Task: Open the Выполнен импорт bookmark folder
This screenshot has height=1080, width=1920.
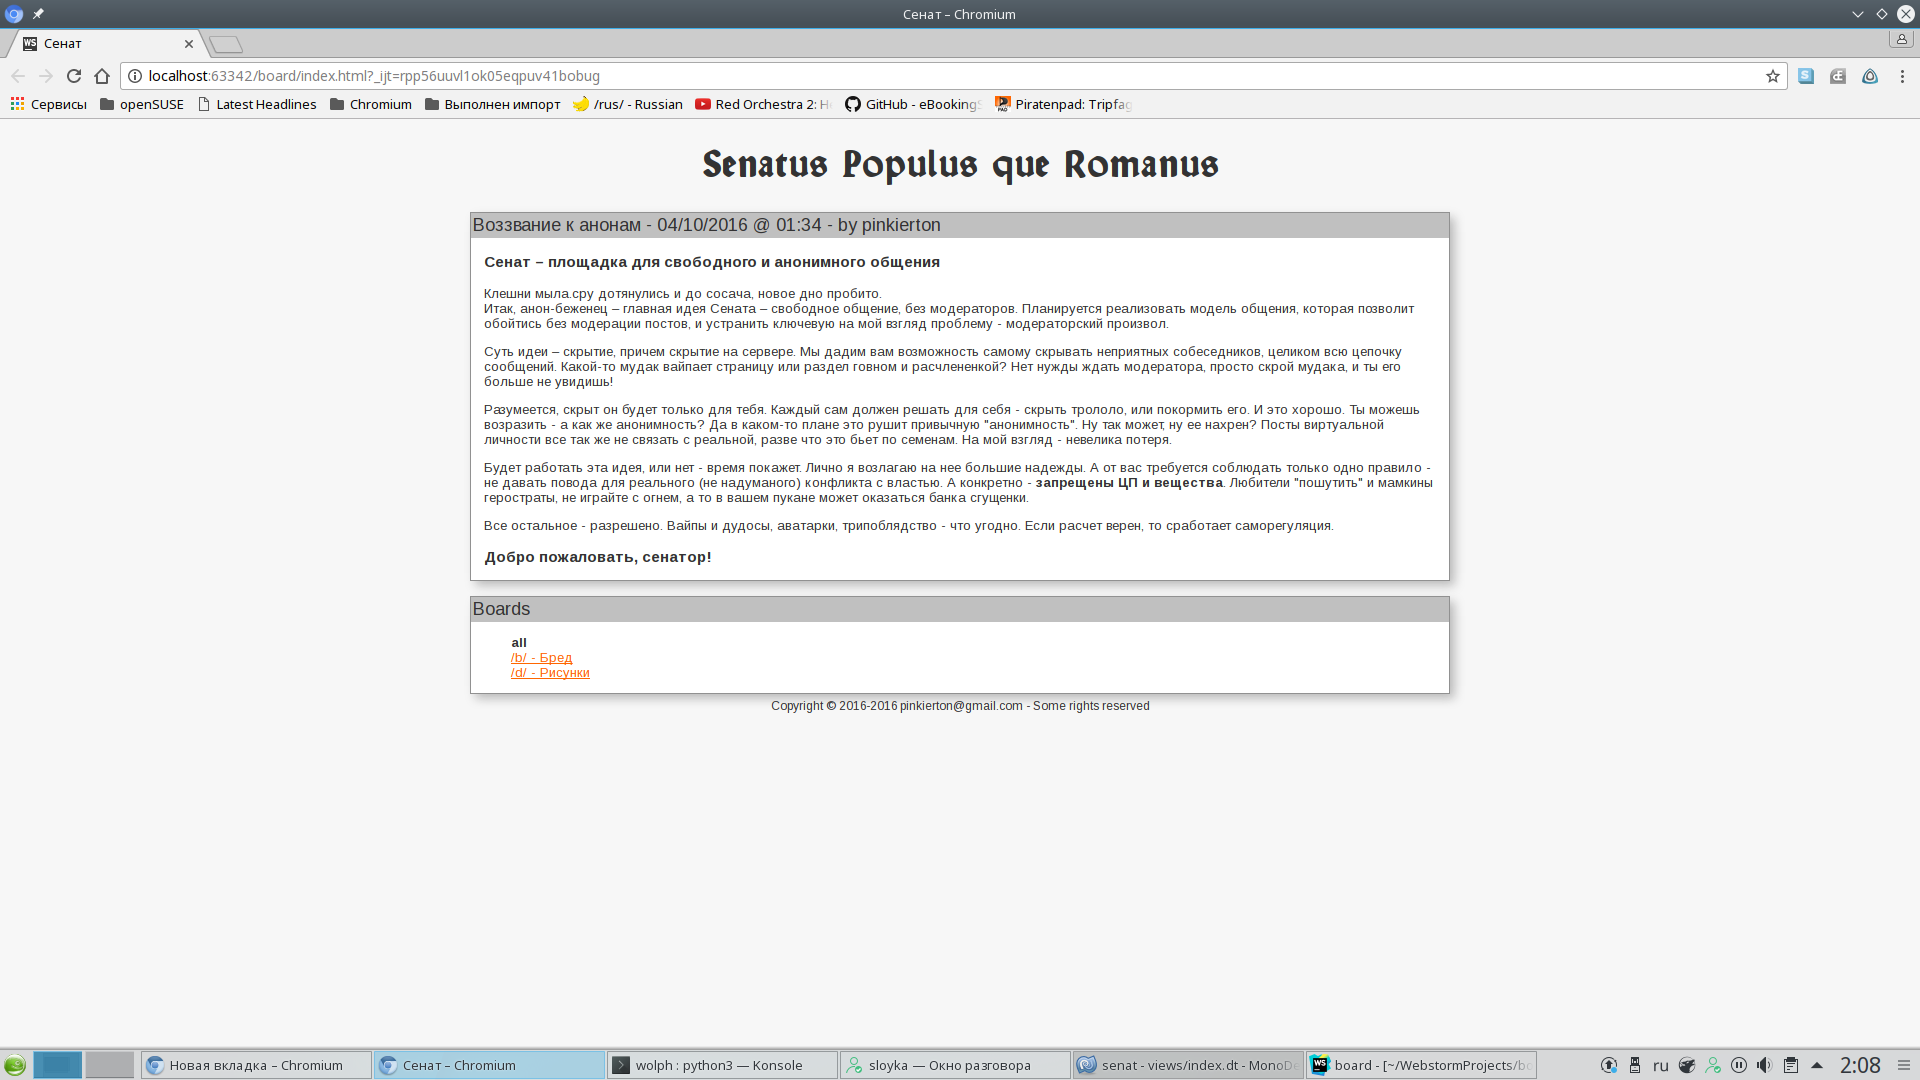Action: pos(492,104)
